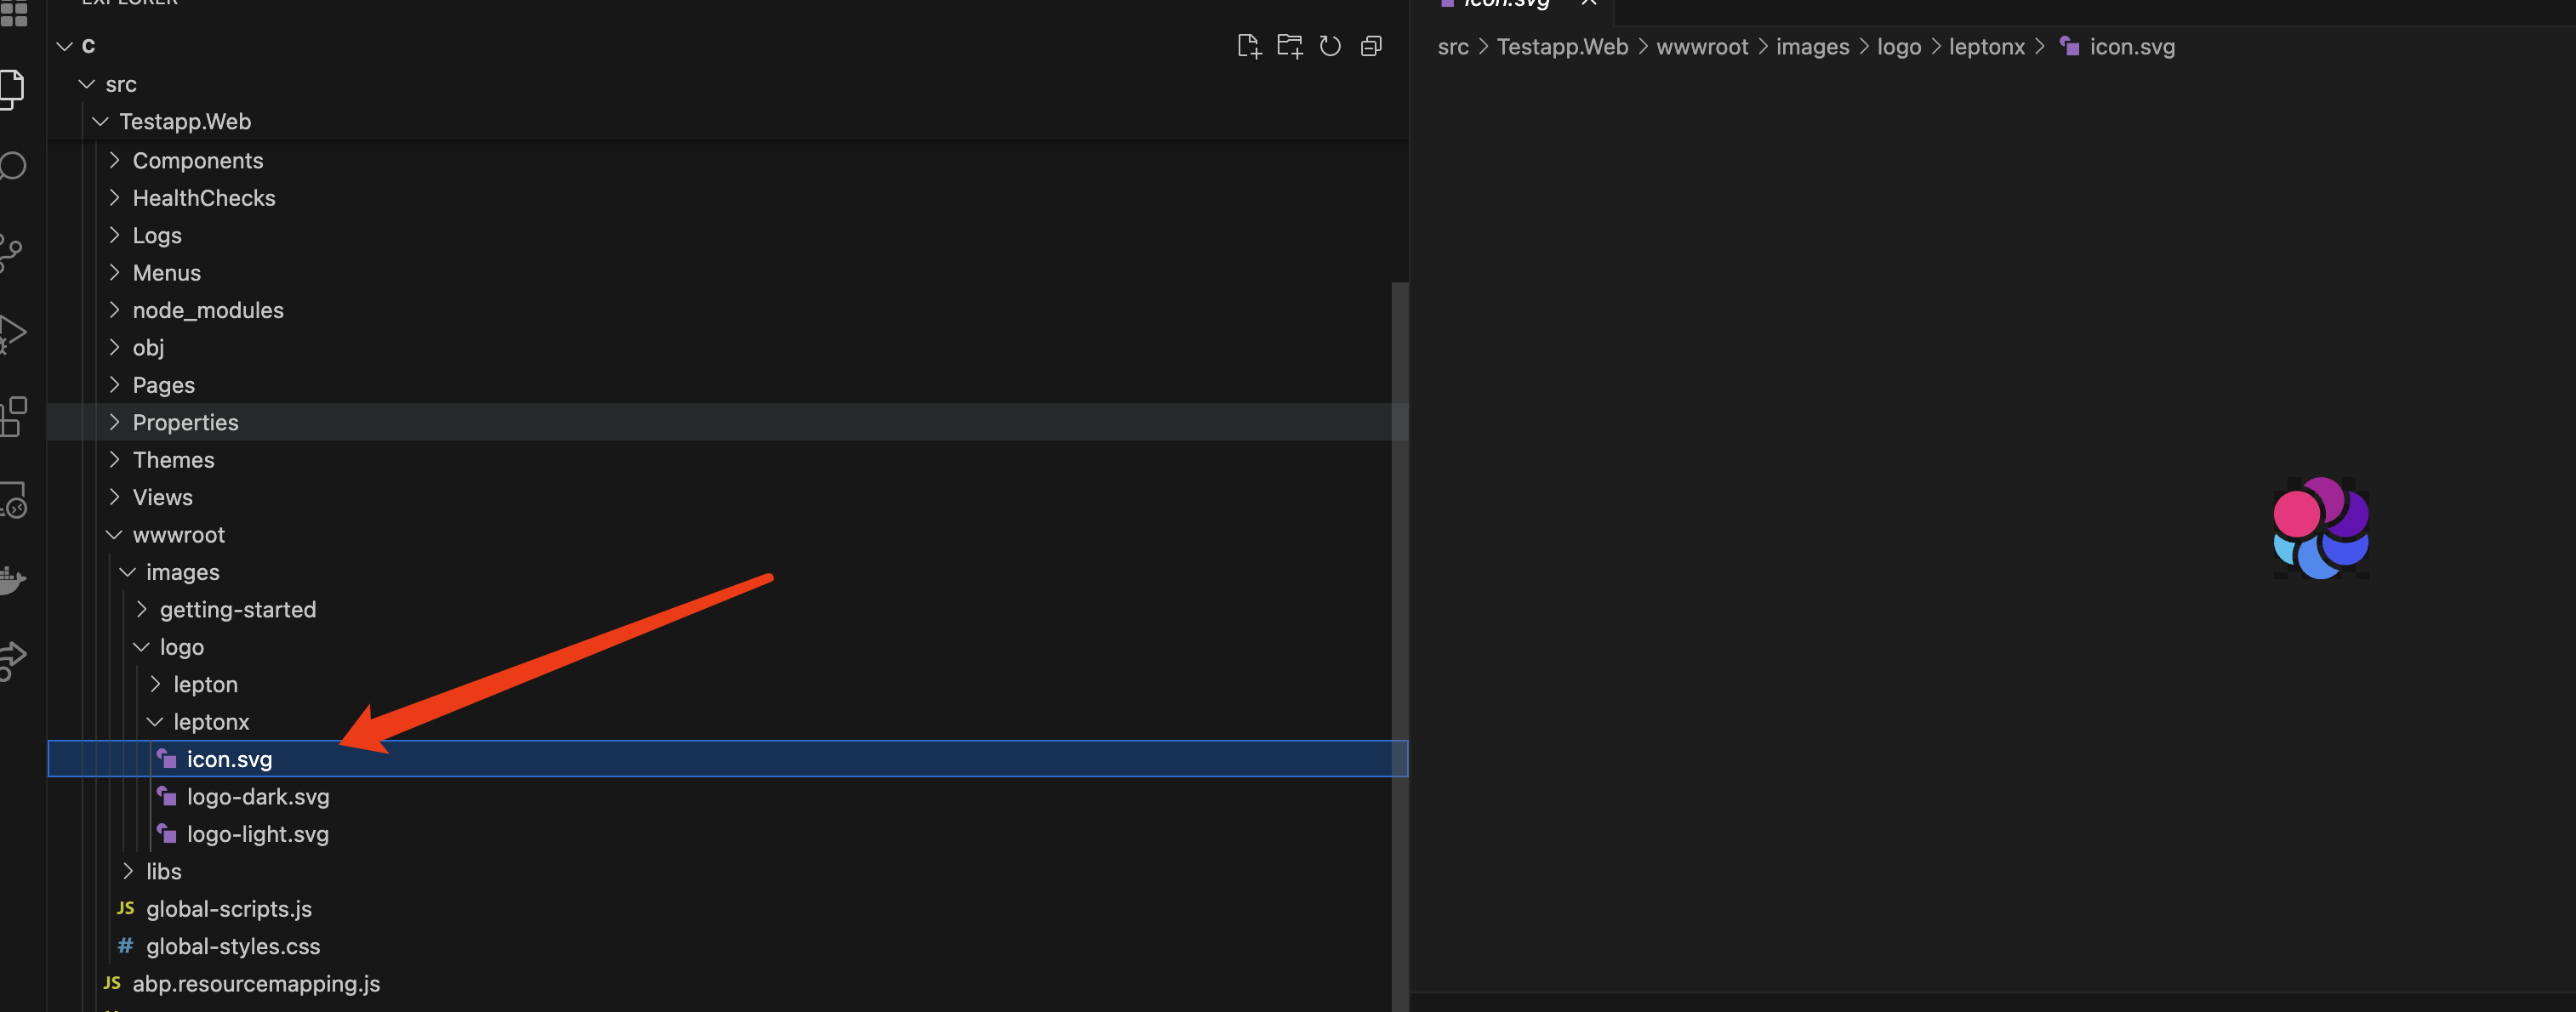
Task: Open the Source Control view
Action: click(x=13, y=250)
